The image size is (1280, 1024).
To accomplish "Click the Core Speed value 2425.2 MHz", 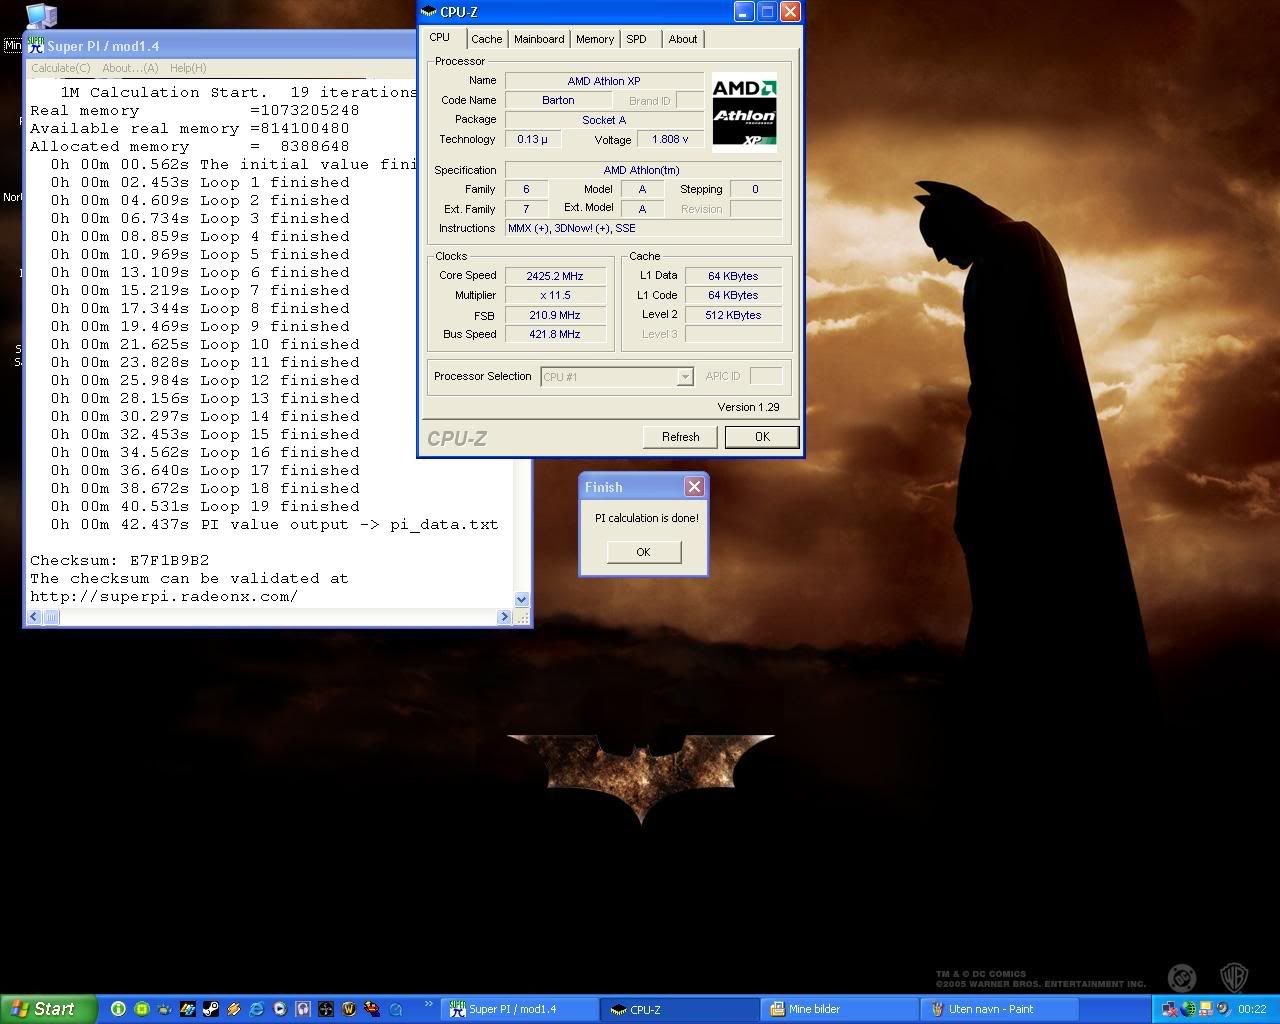I will coord(555,276).
